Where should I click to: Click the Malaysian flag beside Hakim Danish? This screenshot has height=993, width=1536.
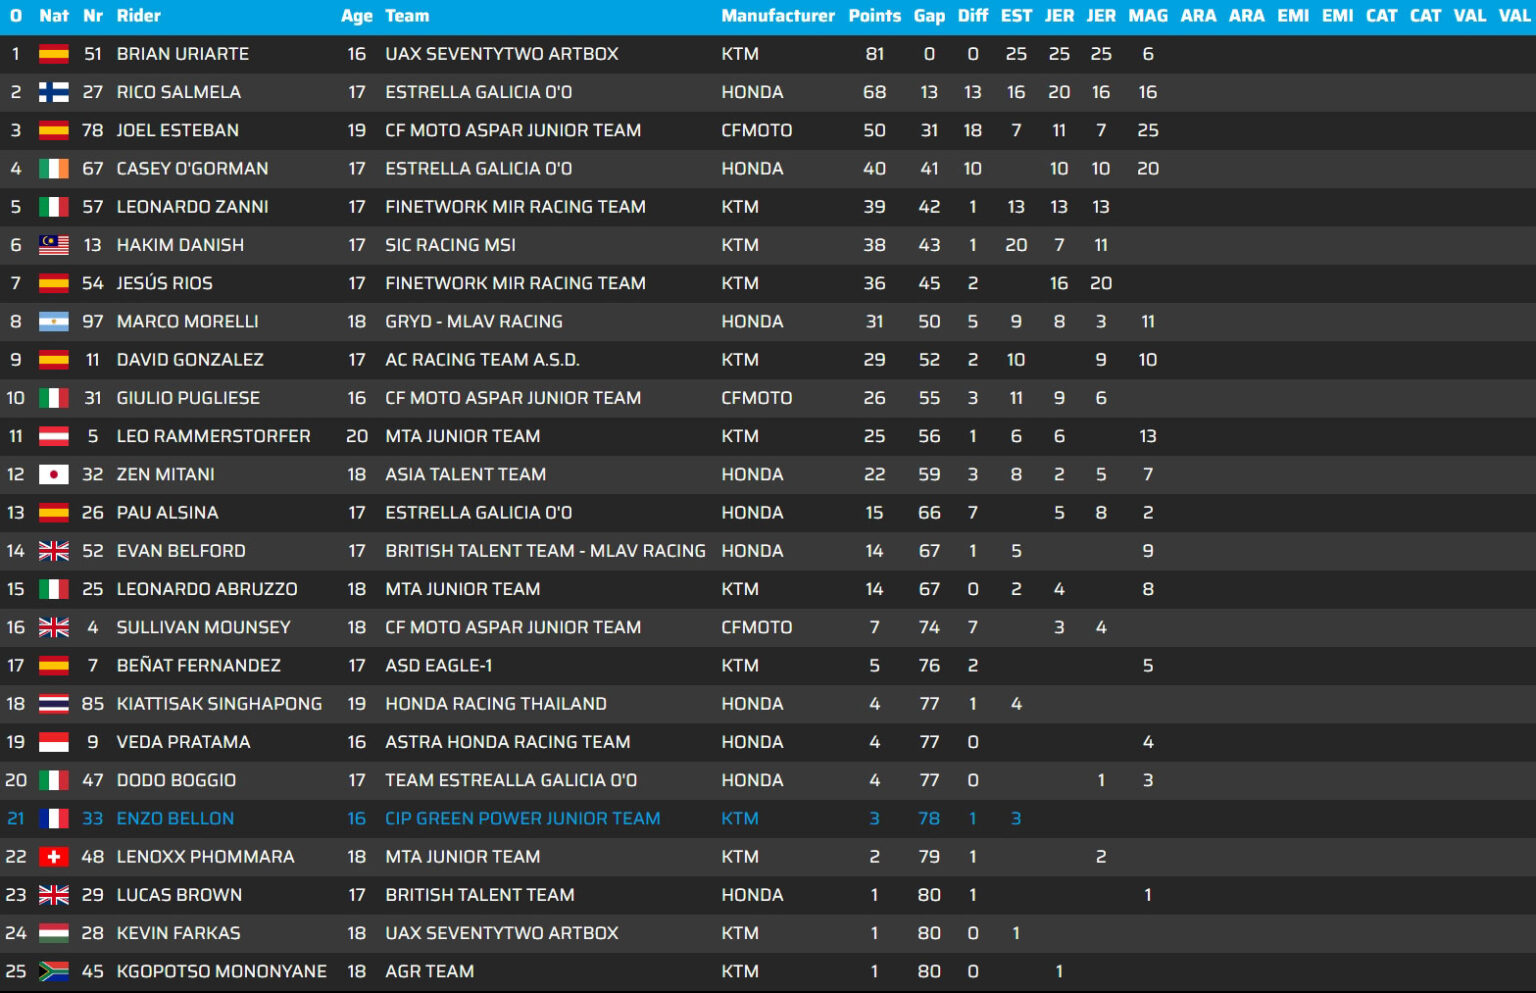(x=53, y=245)
